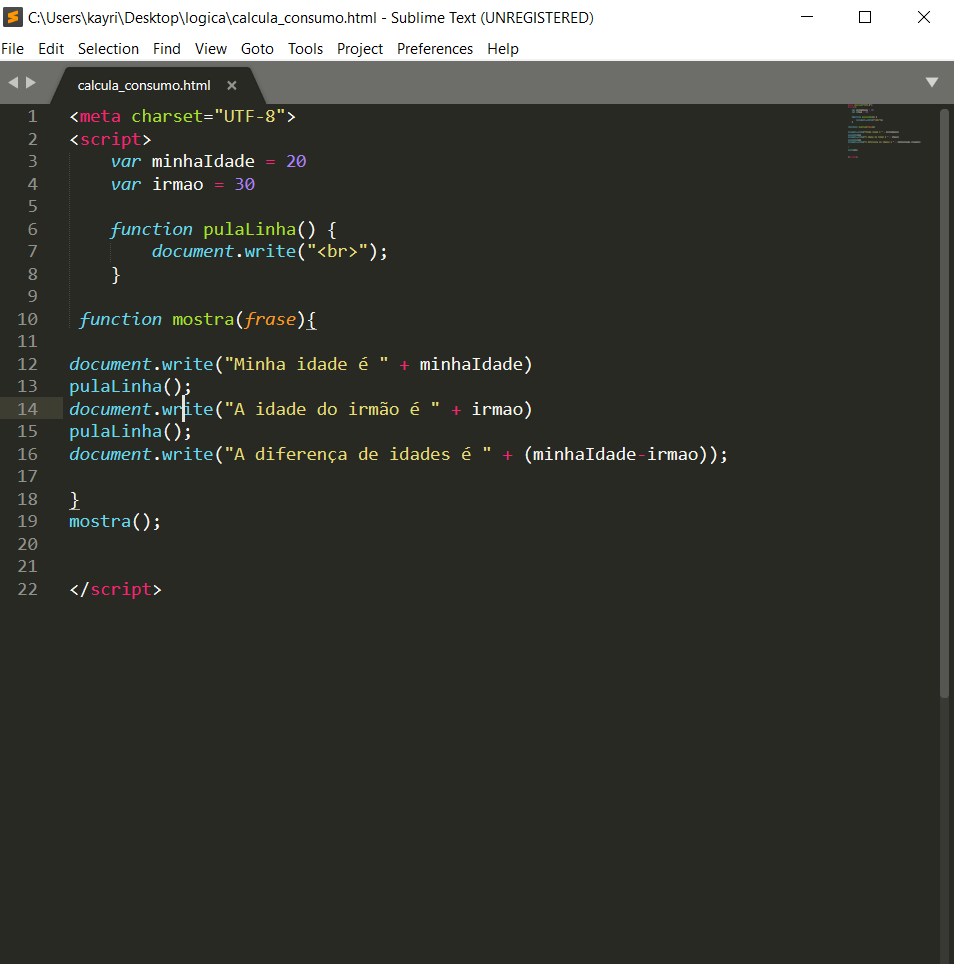
Task: Click the "A idade do irmão é " string
Action: click(x=333, y=409)
